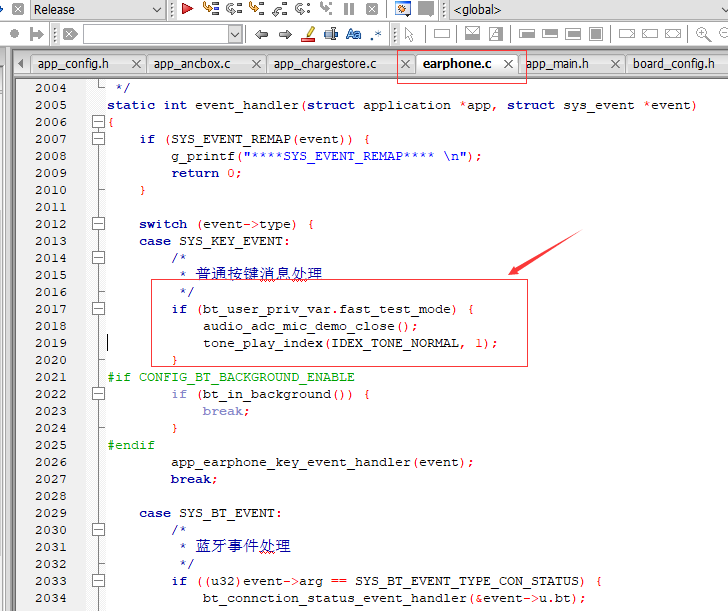Screen dimensions: 728x611
Task: Jump forward with right arrow icon
Action: (x=285, y=34)
